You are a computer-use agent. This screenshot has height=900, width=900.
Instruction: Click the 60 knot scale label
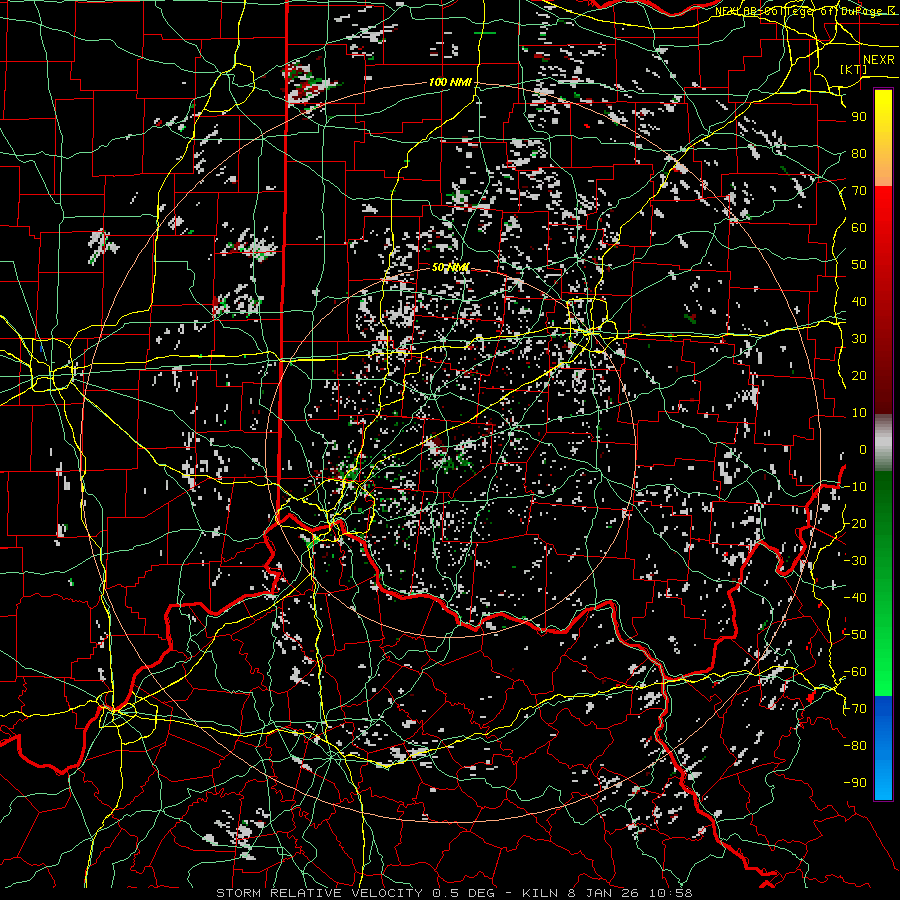point(859,228)
